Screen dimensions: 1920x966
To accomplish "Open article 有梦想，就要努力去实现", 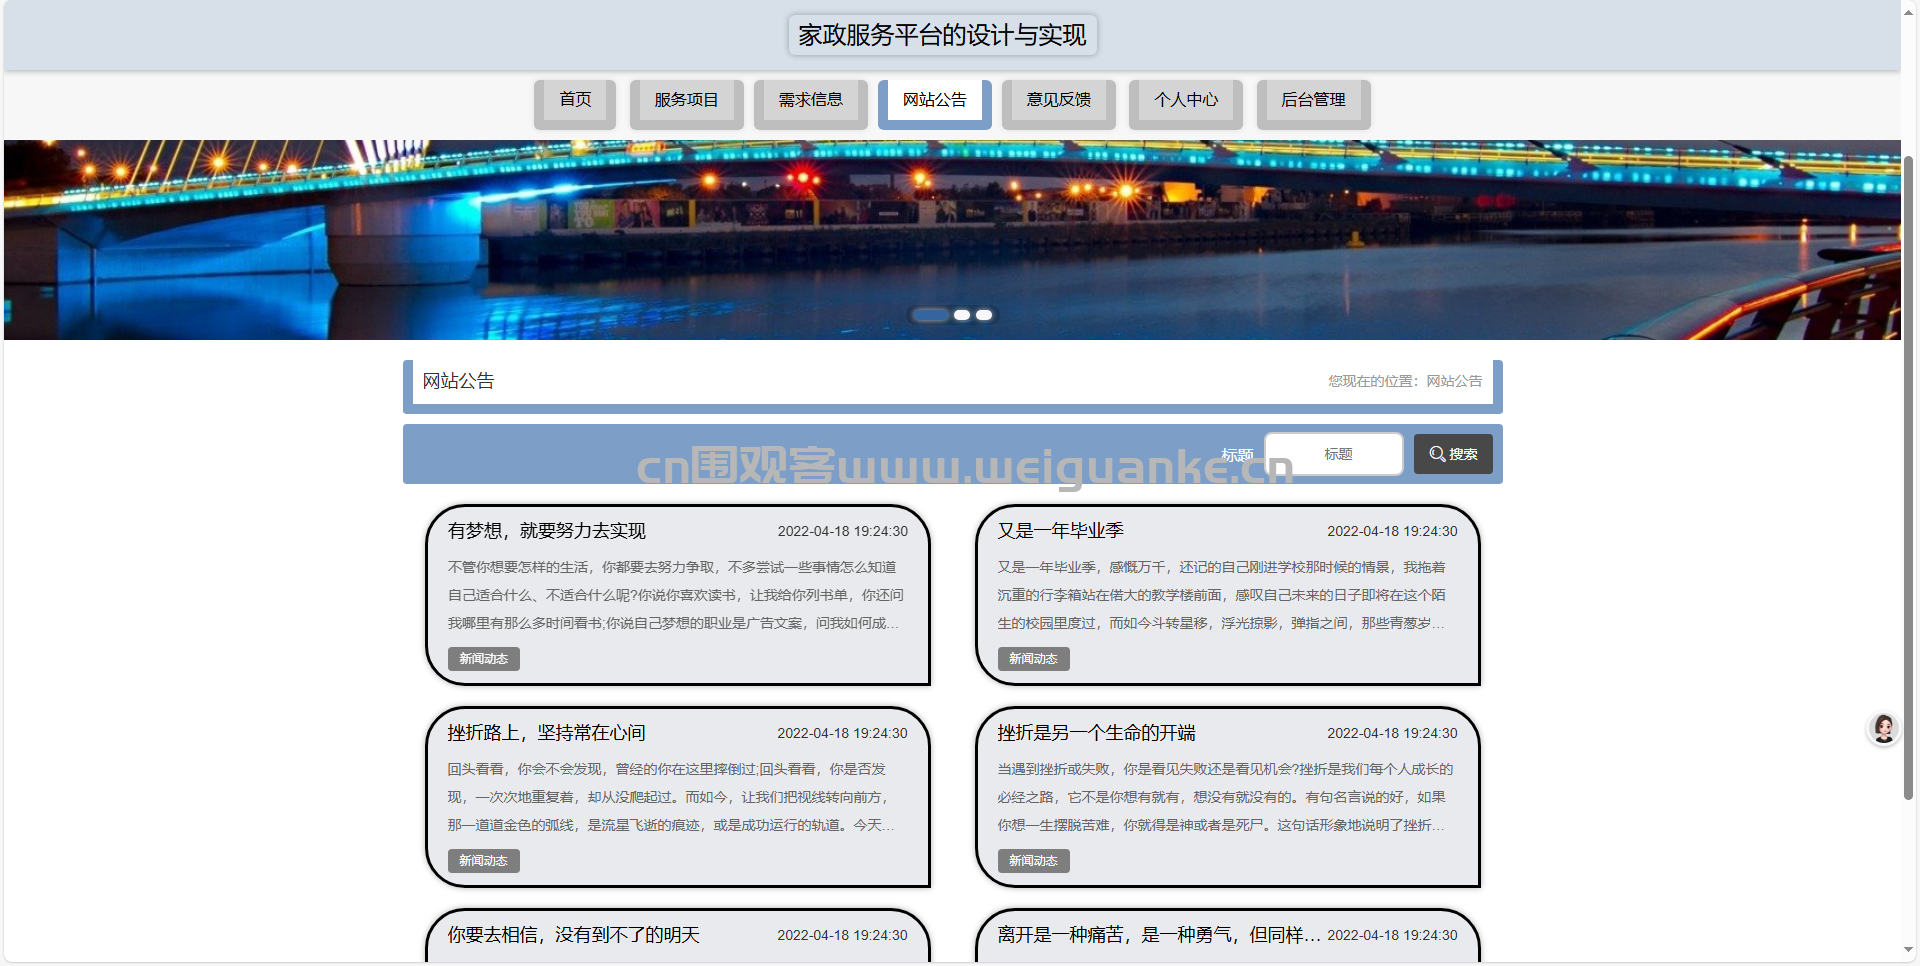I will click(547, 531).
